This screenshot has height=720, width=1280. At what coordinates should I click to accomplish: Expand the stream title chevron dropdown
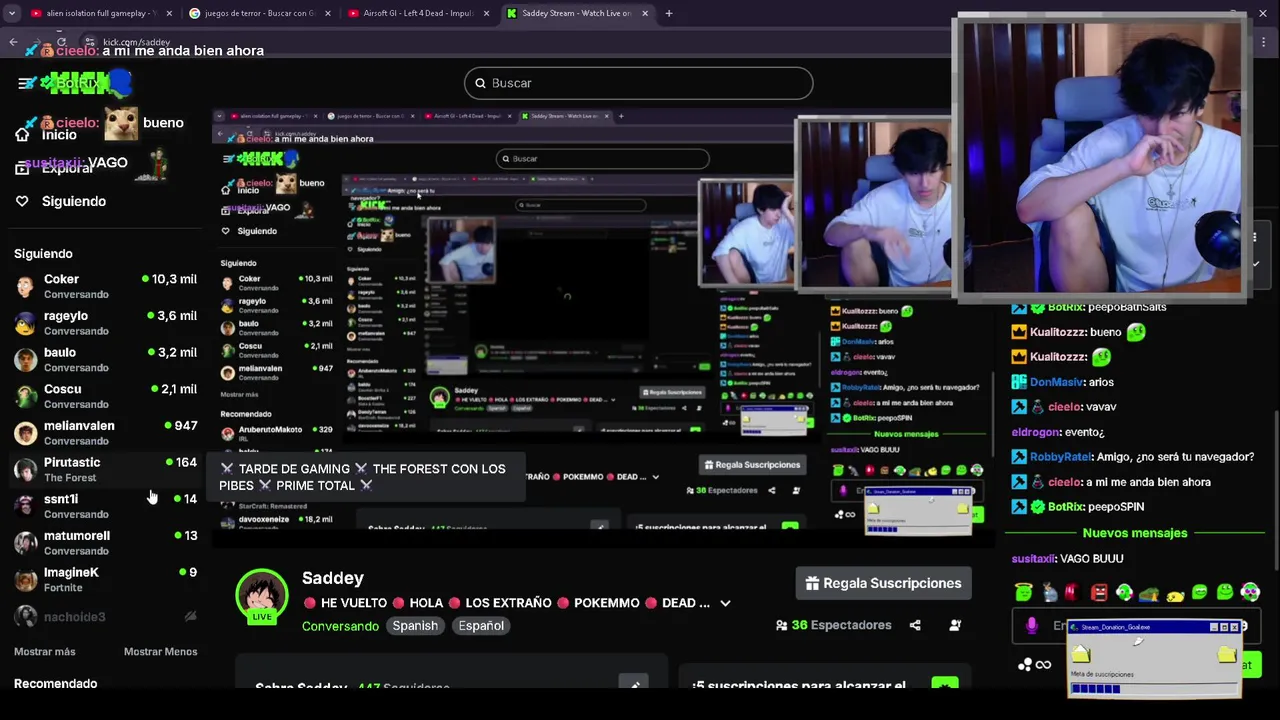pyautogui.click(x=725, y=603)
